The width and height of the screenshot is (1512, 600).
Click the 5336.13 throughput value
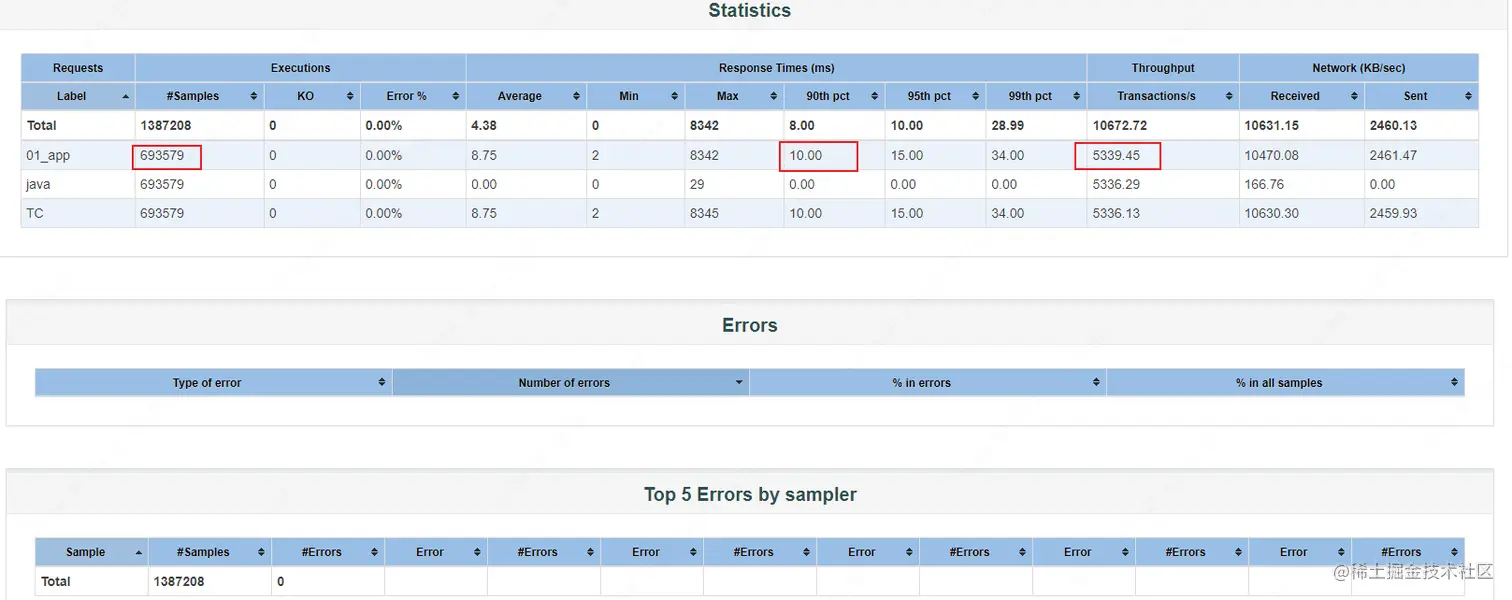1116,214
